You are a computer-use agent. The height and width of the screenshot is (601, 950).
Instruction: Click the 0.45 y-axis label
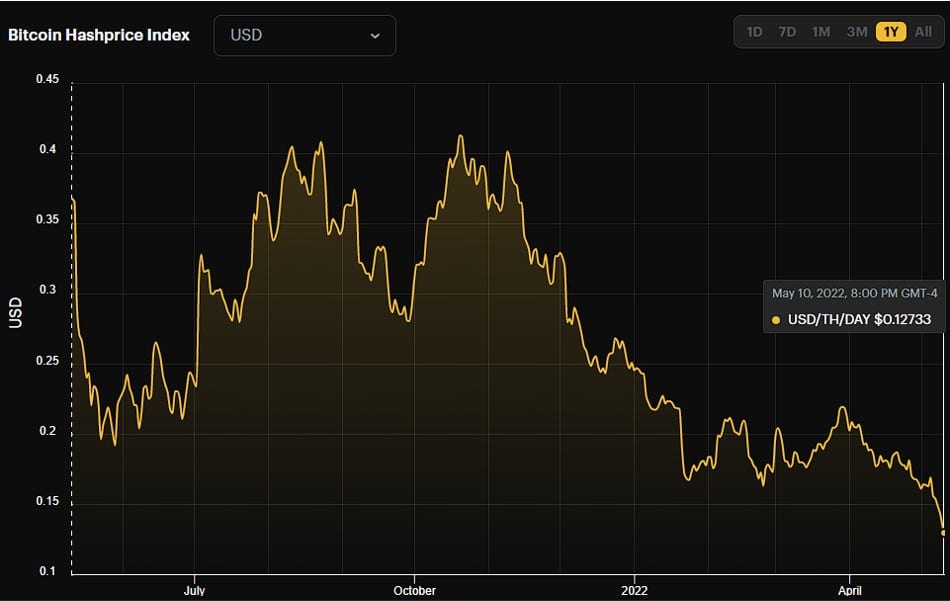[x=46, y=80]
